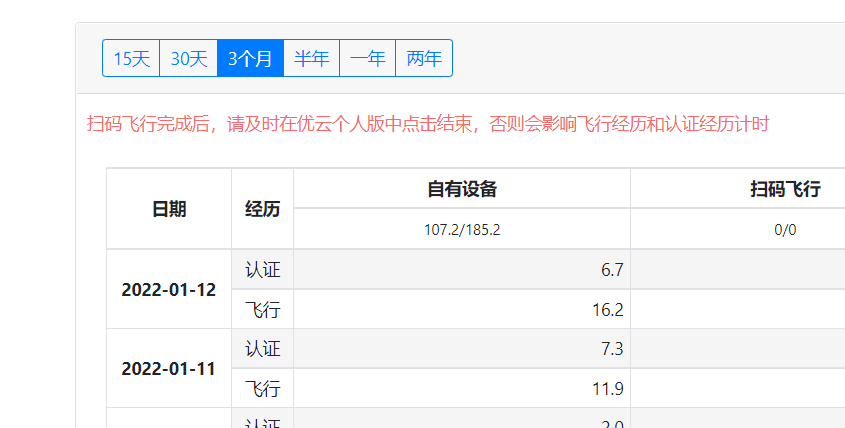Click the 0/0 totals cell
The image size is (845, 428).
tap(785, 230)
